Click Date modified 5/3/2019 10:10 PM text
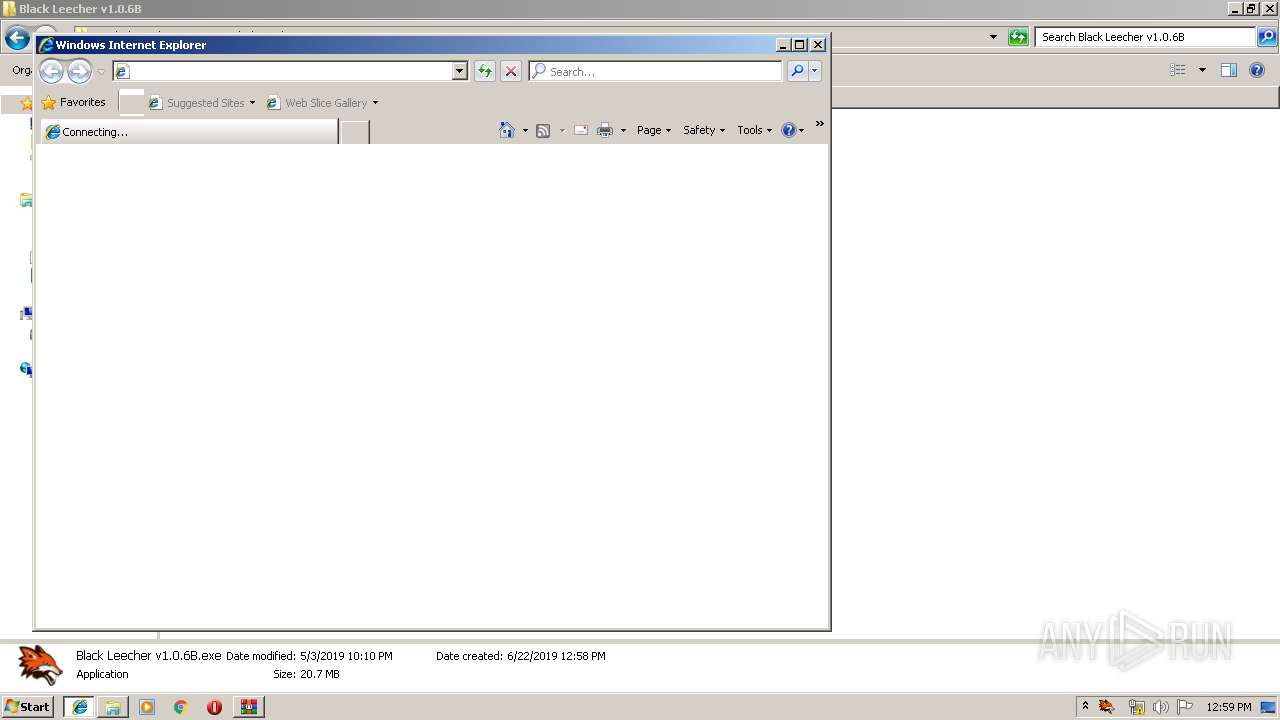1280x720 pixels. pos(309,656)
